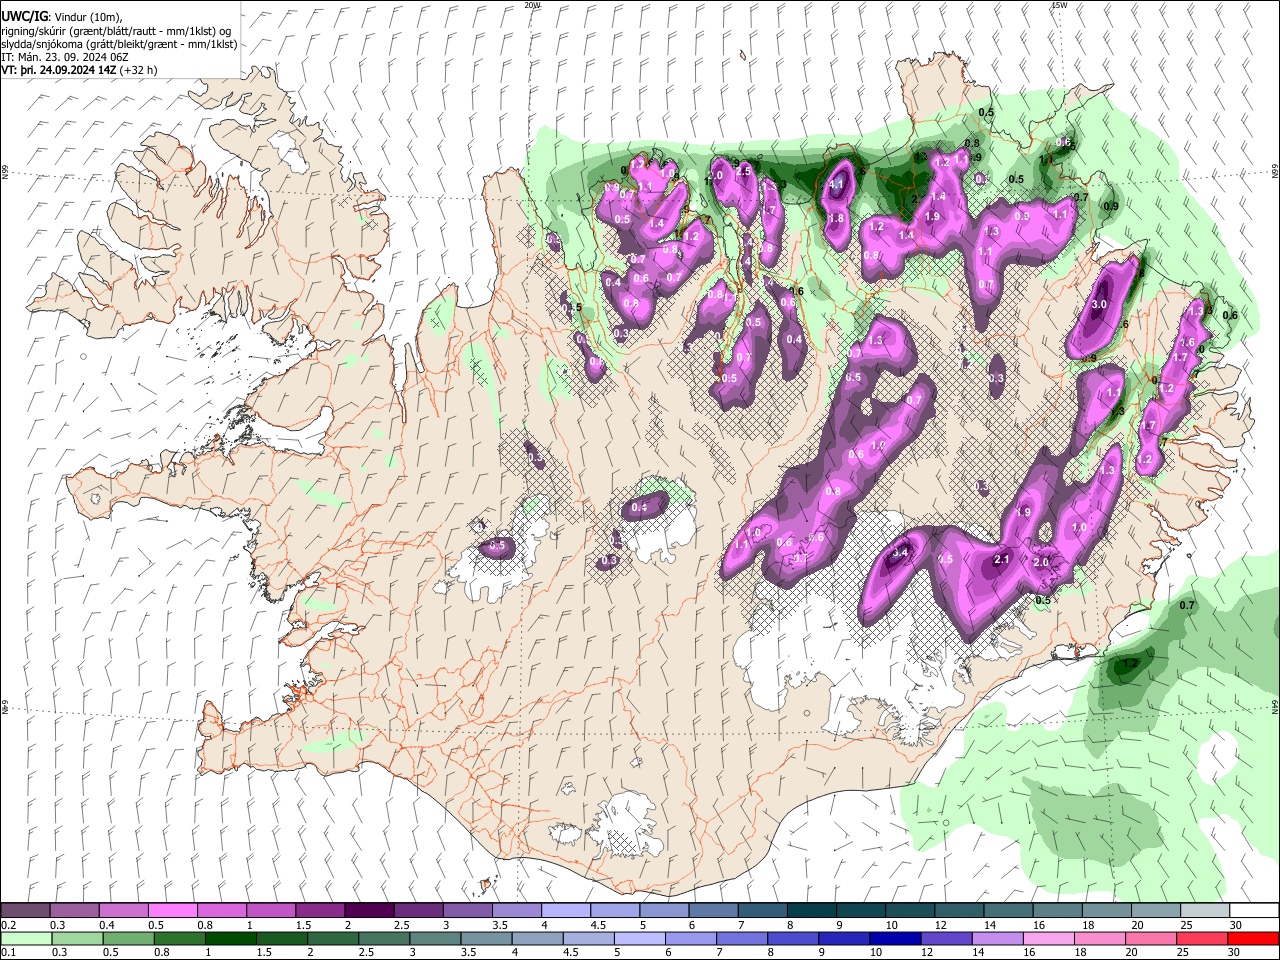Click the darkest green 1–1.5 rain legend swatch

[x=231, y=938]
